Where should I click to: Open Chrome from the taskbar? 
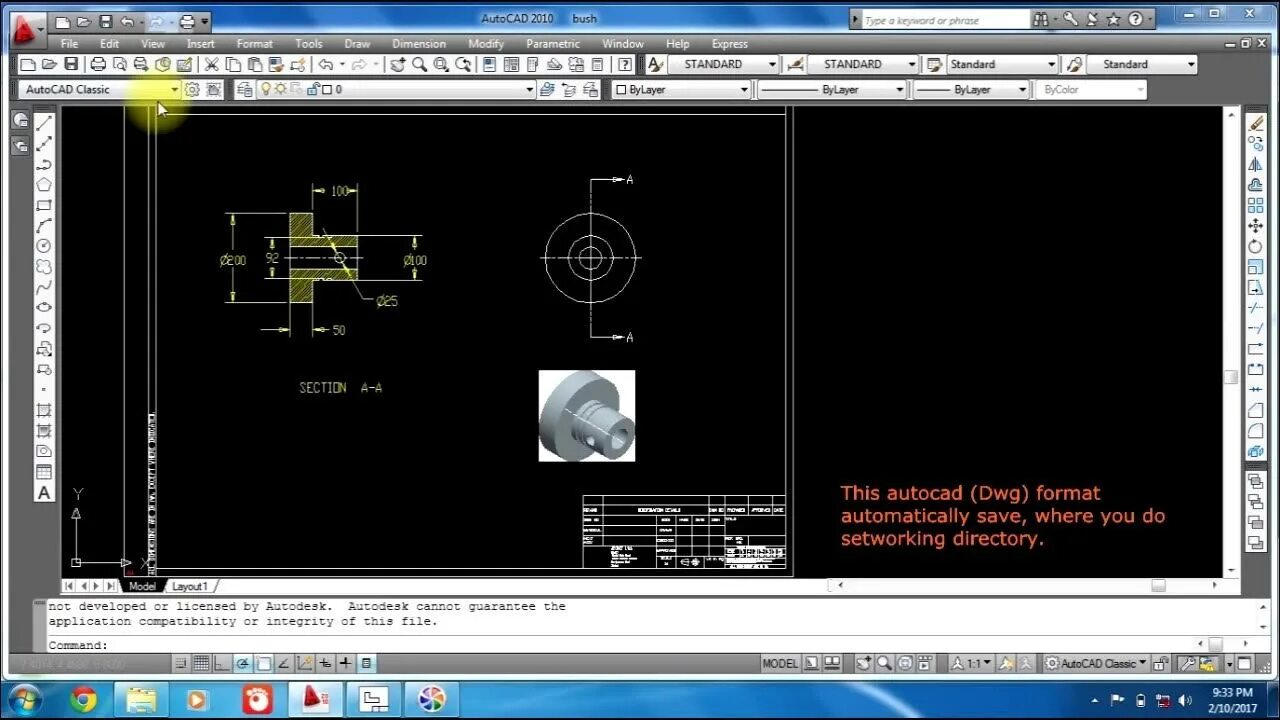tap(83, 699)
